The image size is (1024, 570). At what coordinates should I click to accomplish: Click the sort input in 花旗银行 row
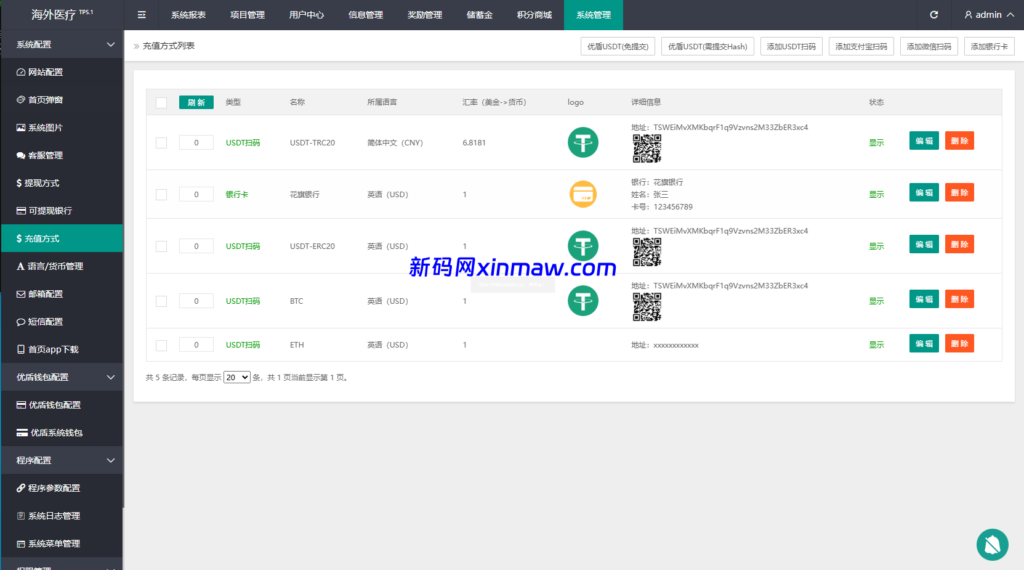click(196, 194)
